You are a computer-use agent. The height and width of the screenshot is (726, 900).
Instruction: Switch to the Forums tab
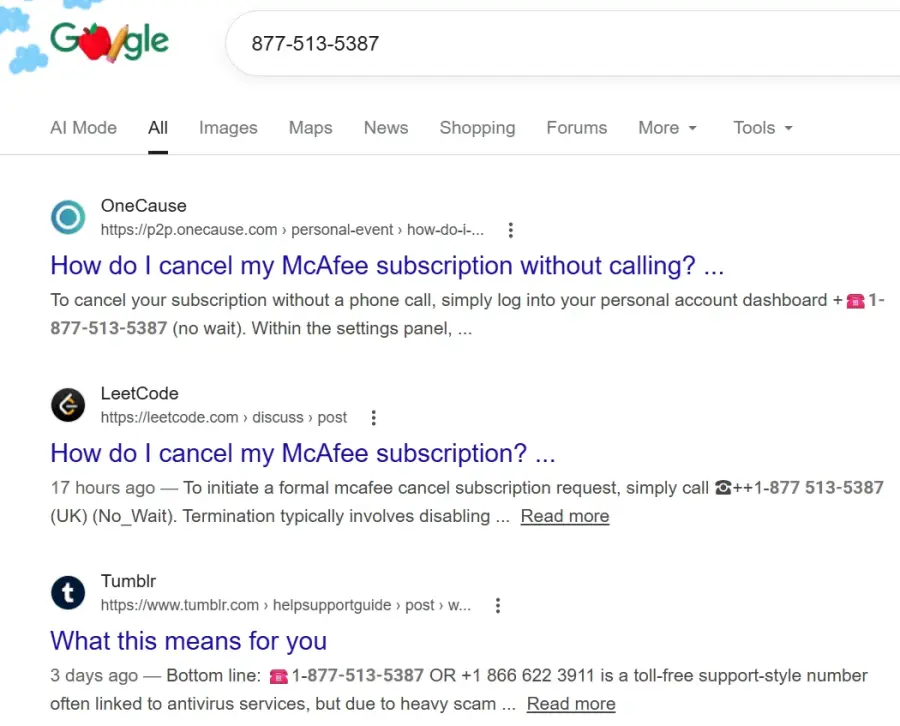tap(576, 127)
